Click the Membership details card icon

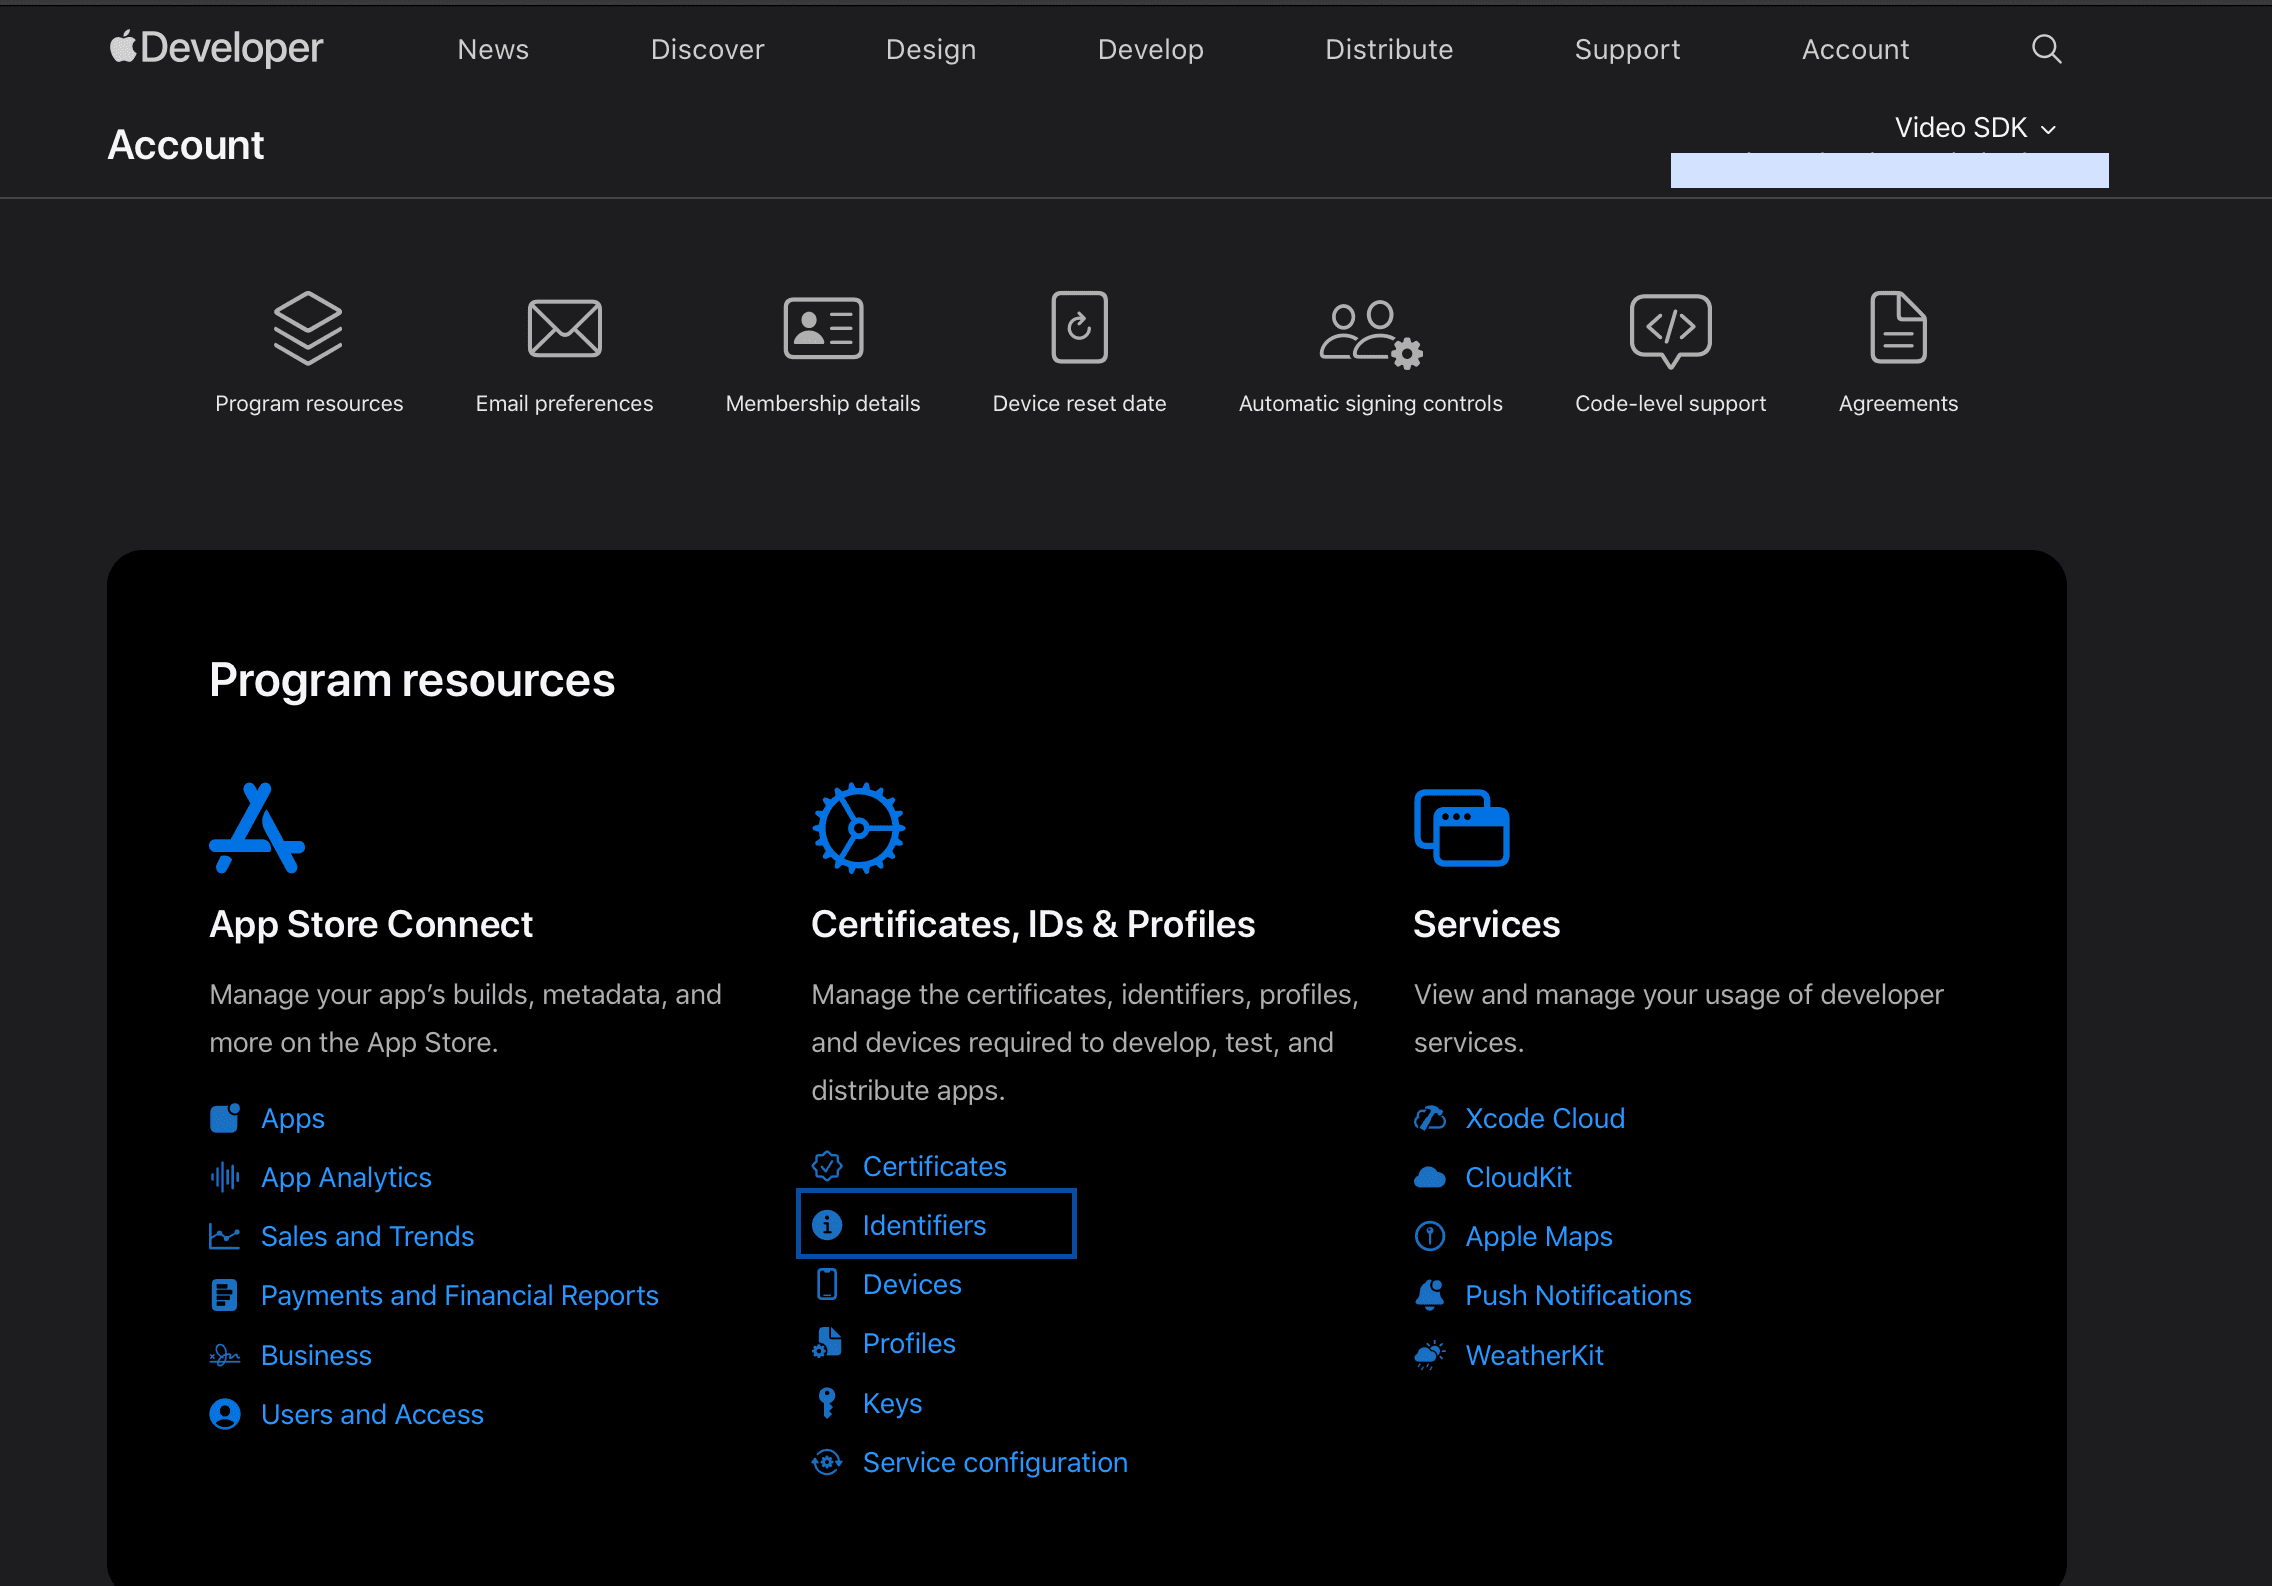(823, 328)
